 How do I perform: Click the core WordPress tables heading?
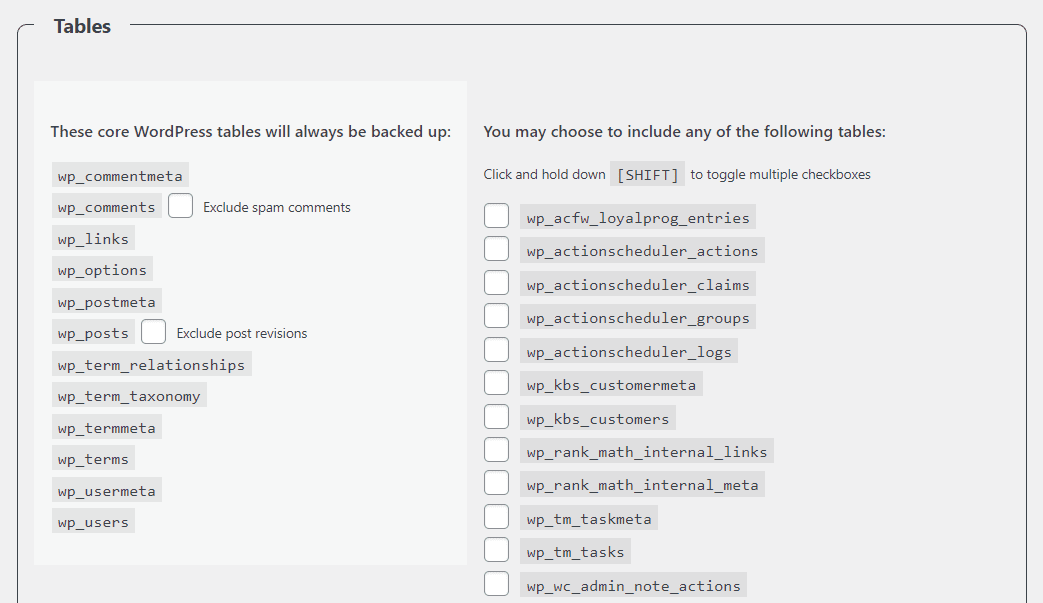(x=251, y=132)
